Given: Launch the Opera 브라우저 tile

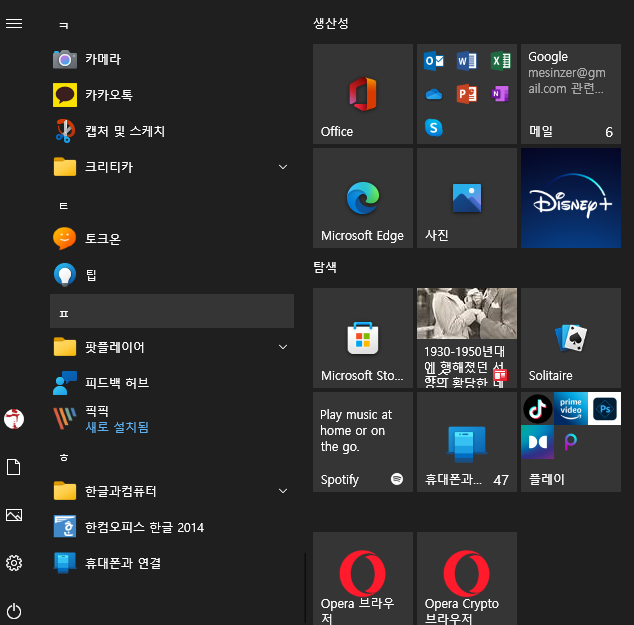Looking at the screenshot, I should pos(363,579).
